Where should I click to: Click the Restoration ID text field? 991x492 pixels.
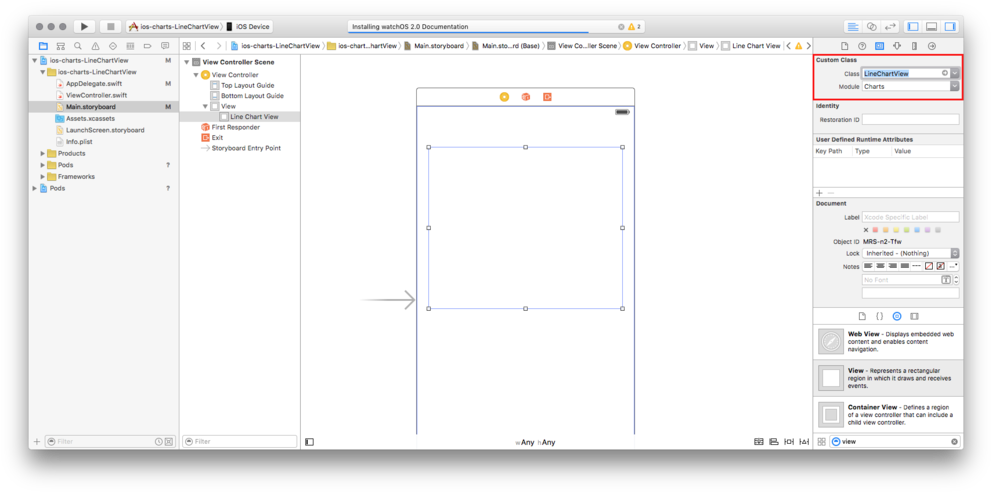(910, 120)
